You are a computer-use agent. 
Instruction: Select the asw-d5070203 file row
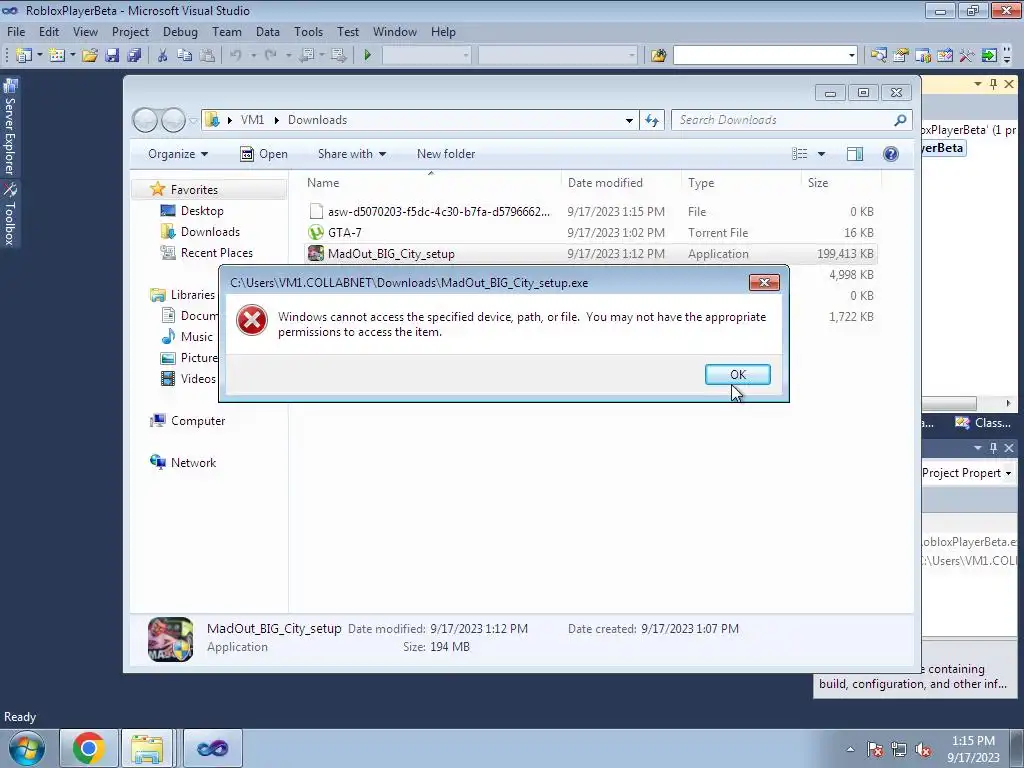click(590, 212)
